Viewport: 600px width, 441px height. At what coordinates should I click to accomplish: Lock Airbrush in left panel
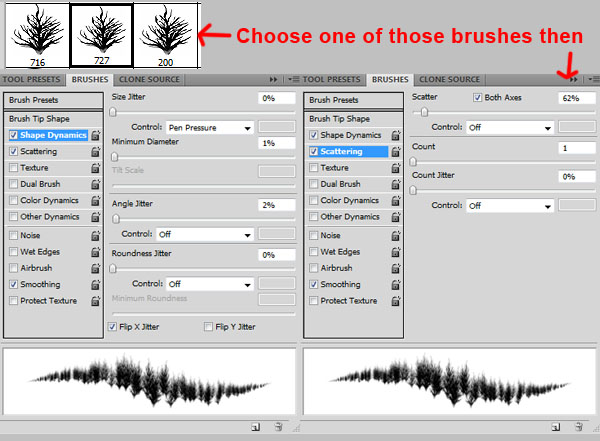(x=96, y=268)
